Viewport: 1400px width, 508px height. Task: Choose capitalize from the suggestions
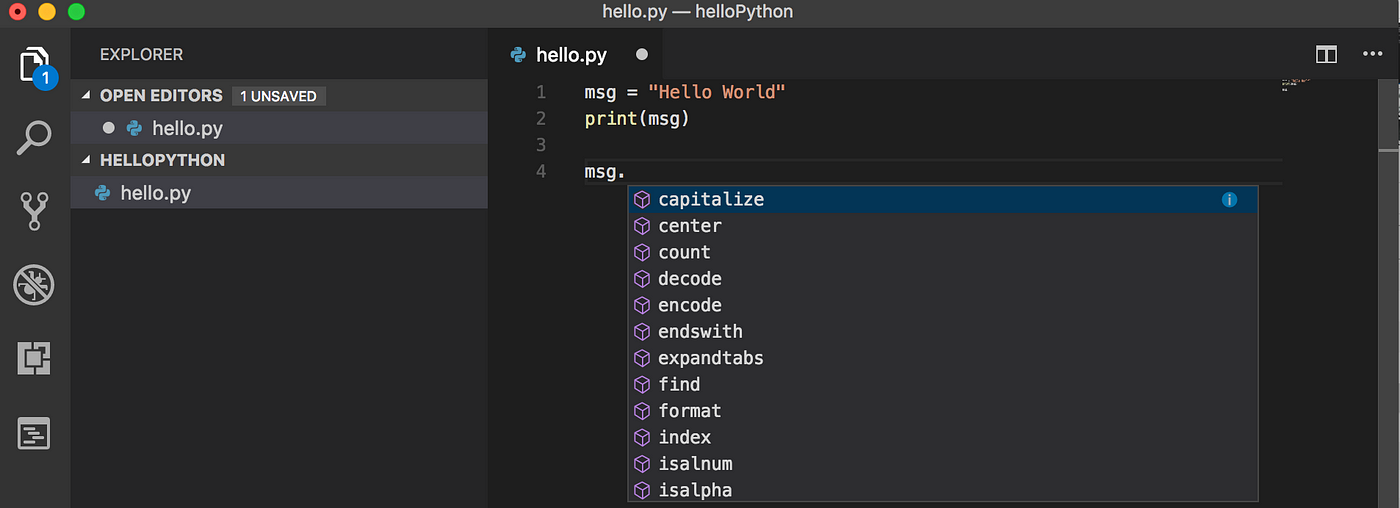coord(942,200)
